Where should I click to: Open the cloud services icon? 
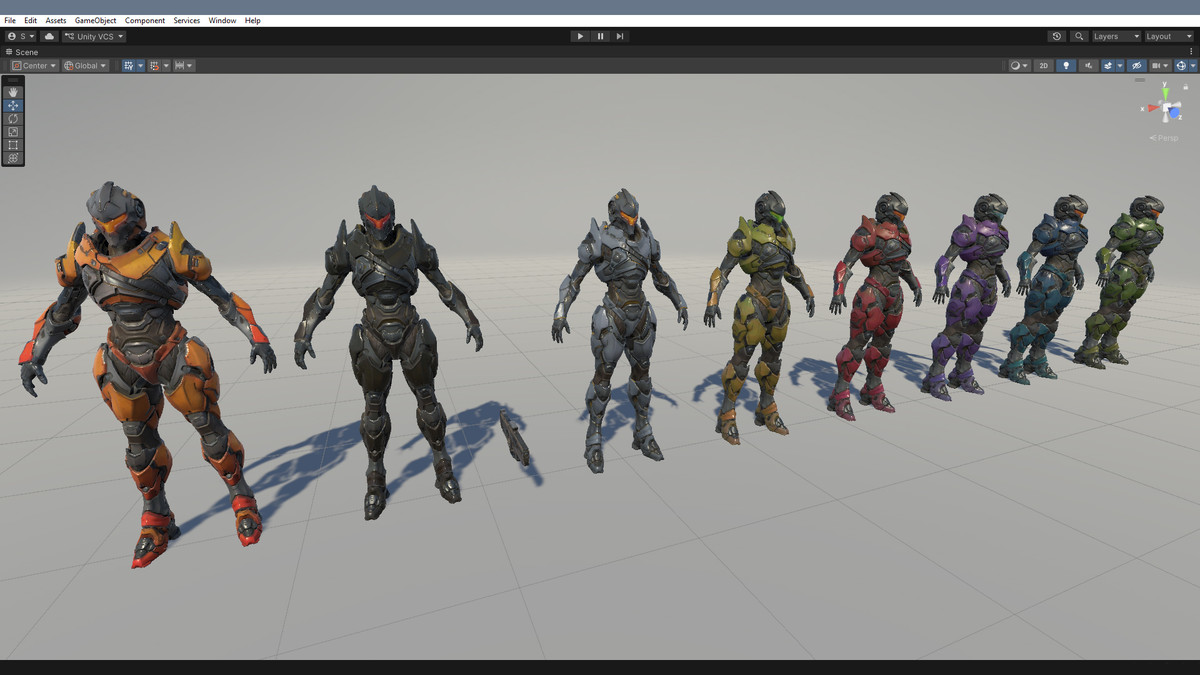49,36
